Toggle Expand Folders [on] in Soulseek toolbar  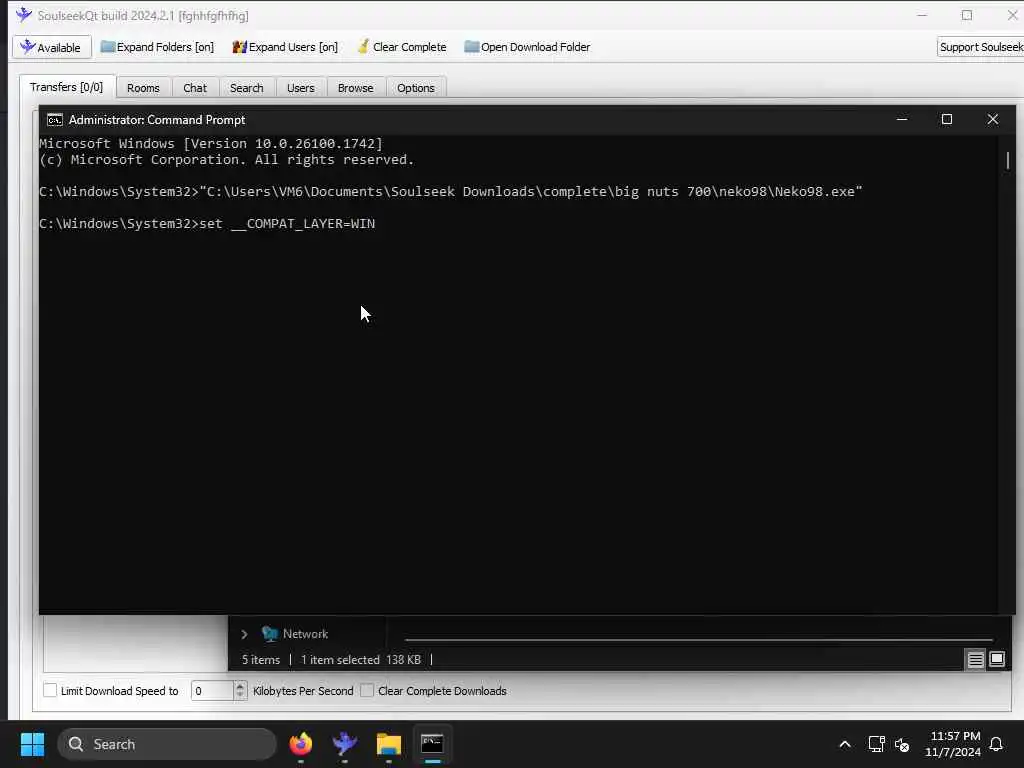pyautogui.click(x=157, y=47)
